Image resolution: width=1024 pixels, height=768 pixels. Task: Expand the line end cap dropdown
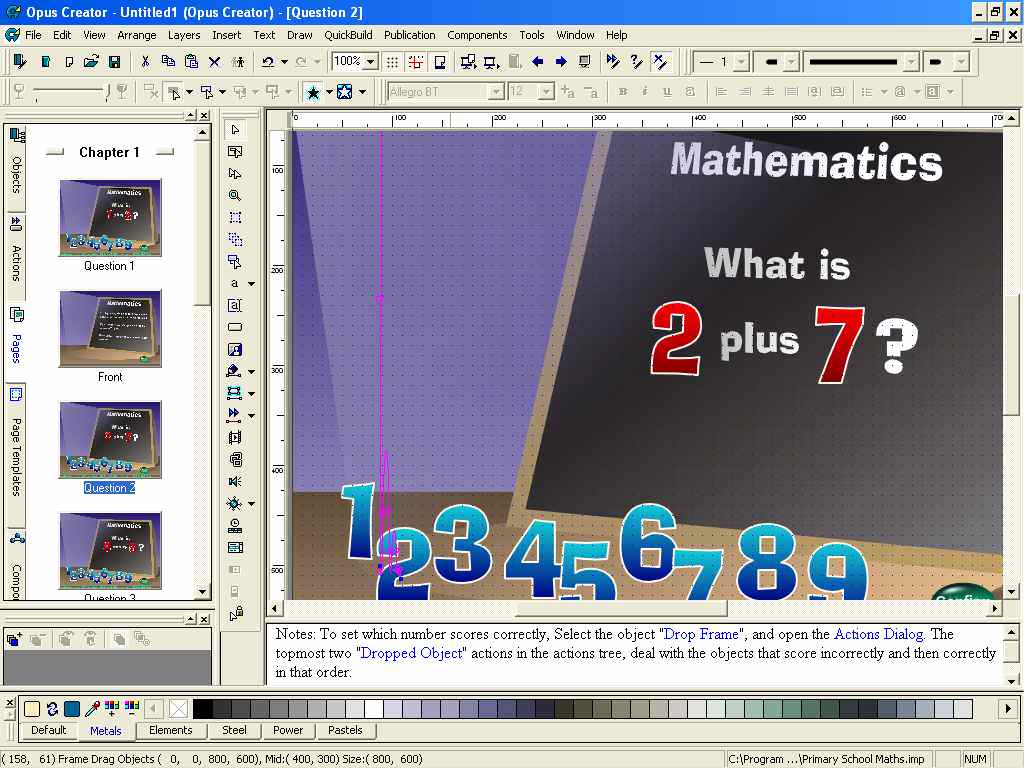point(960,62)
